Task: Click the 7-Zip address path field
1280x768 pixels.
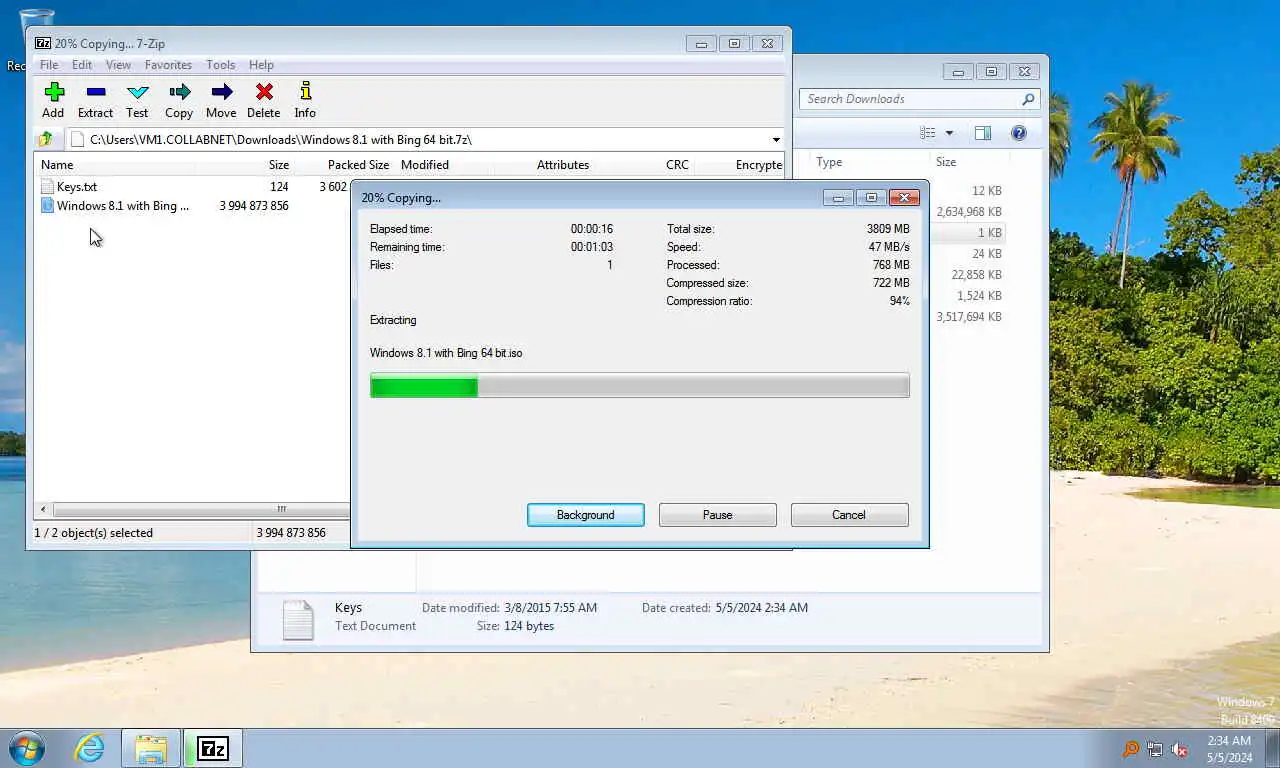Action: pos(418,140)
